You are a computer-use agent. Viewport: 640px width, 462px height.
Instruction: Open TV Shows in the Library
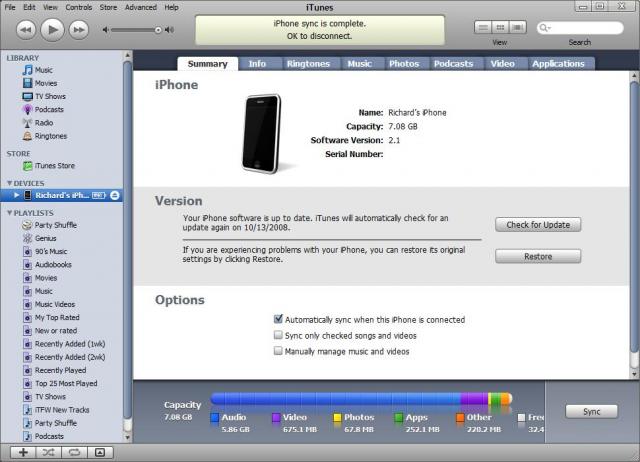coord(44,96)
